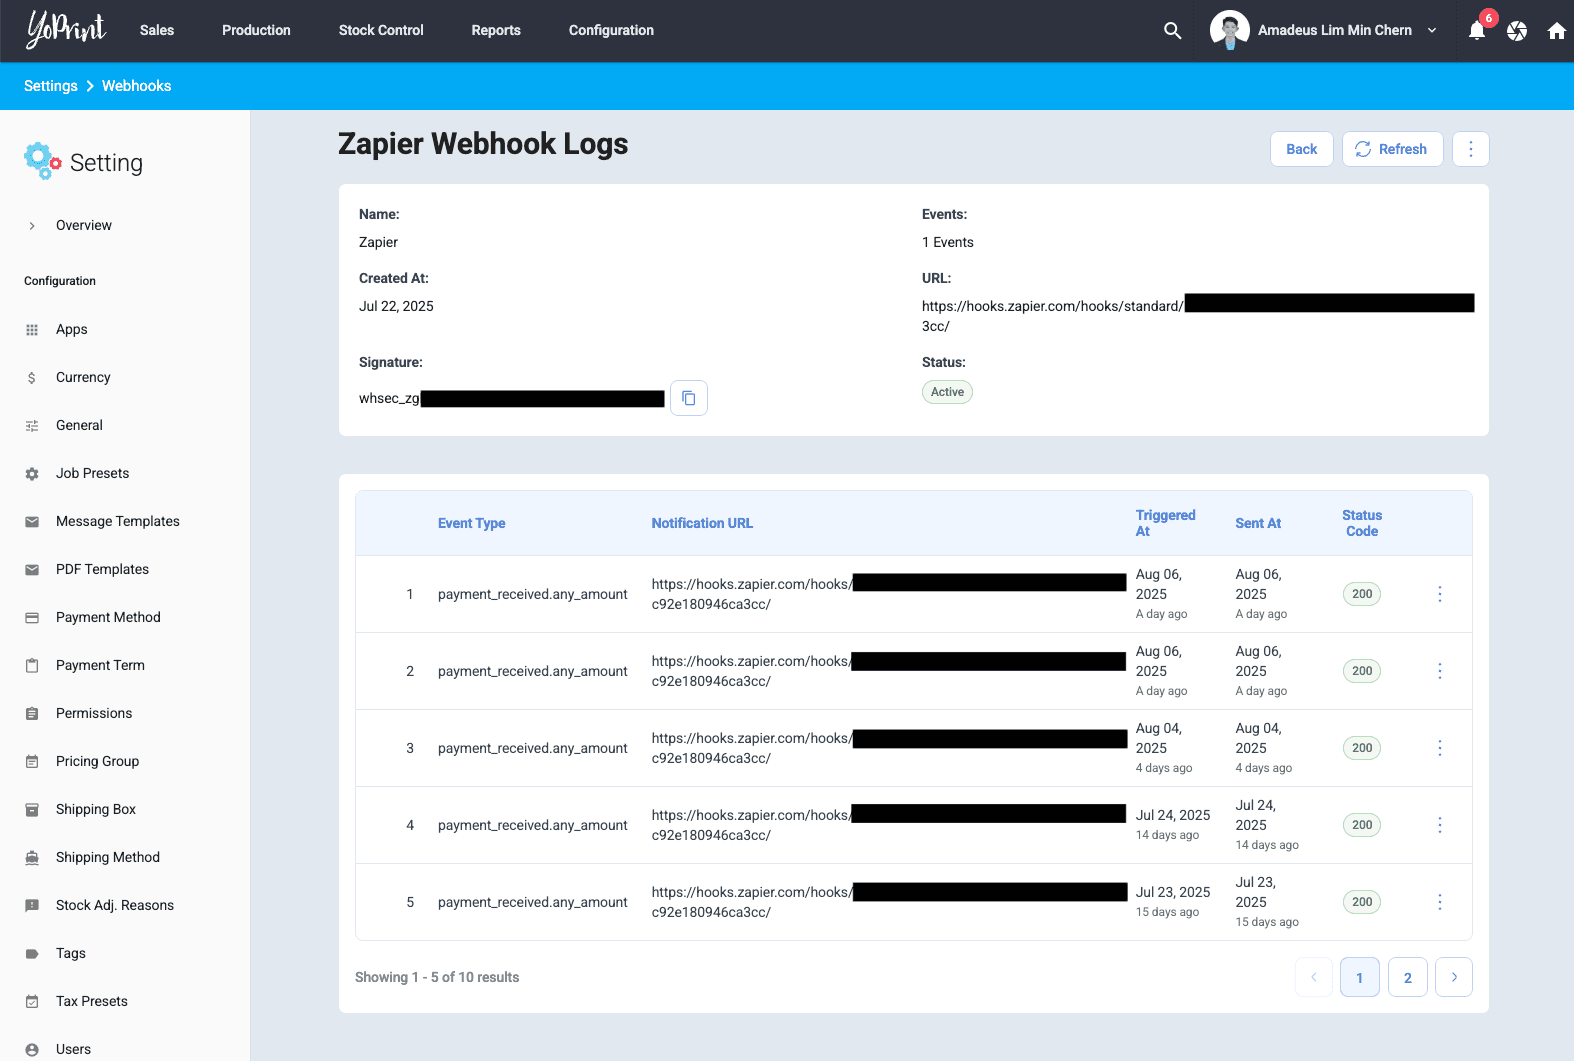Copy the webhook signature
Viewport: 1574px width, 1061px height.
coord(688,398)
